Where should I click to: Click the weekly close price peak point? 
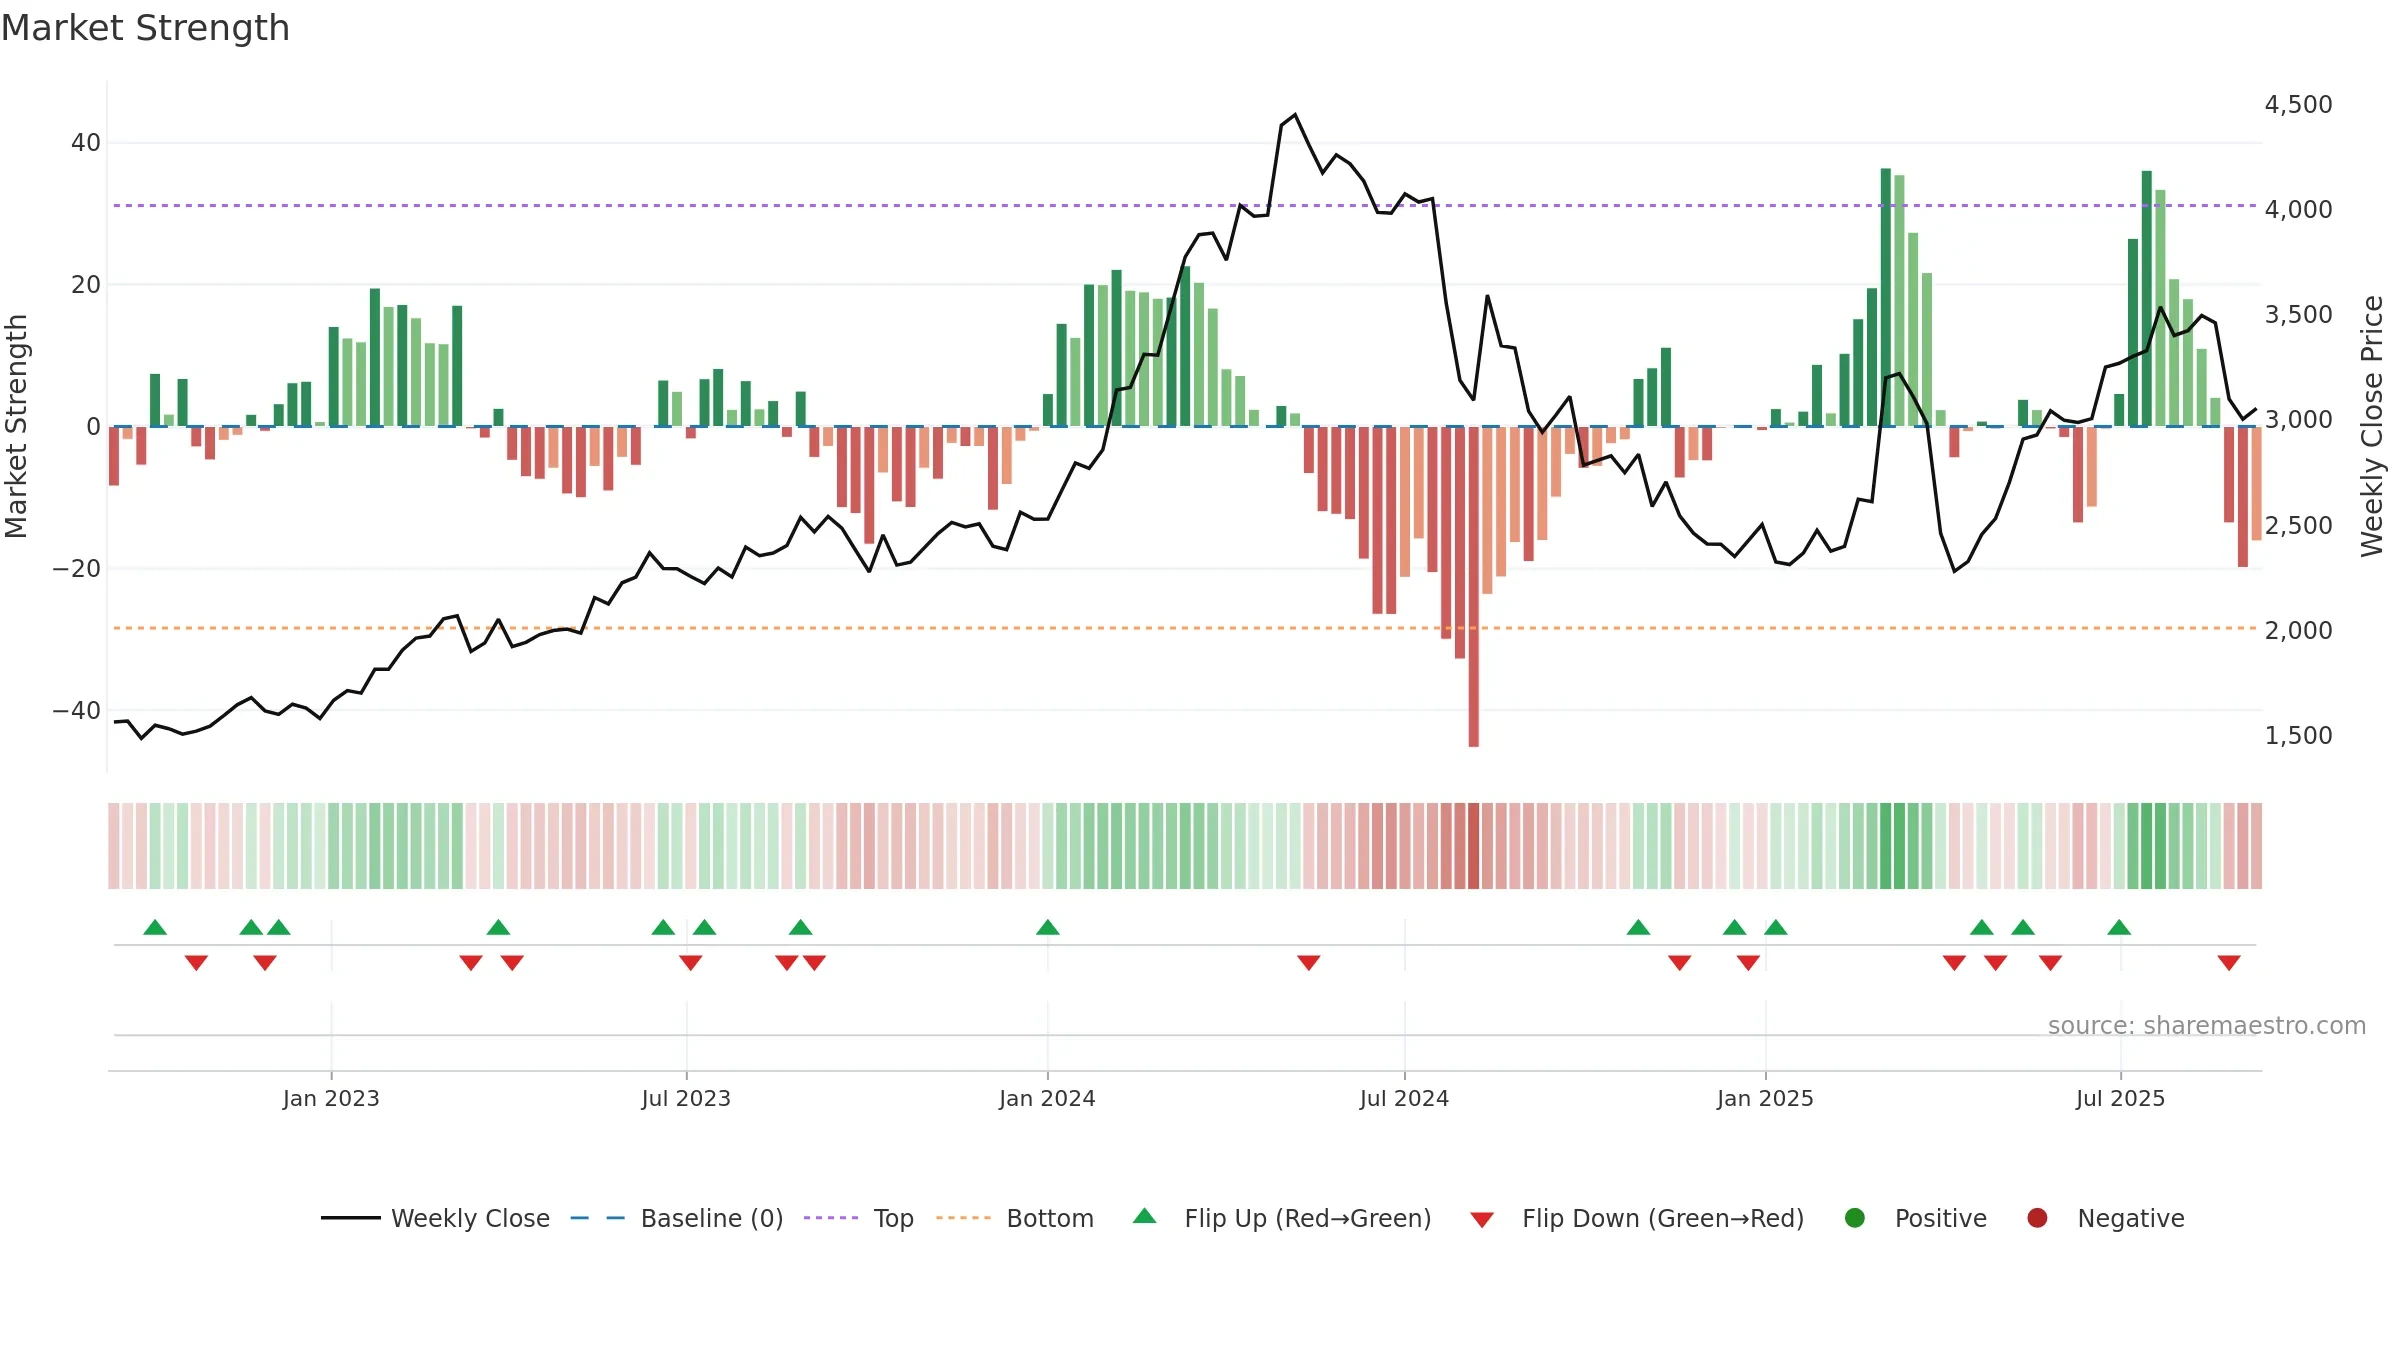click(x=1295, y=114)
